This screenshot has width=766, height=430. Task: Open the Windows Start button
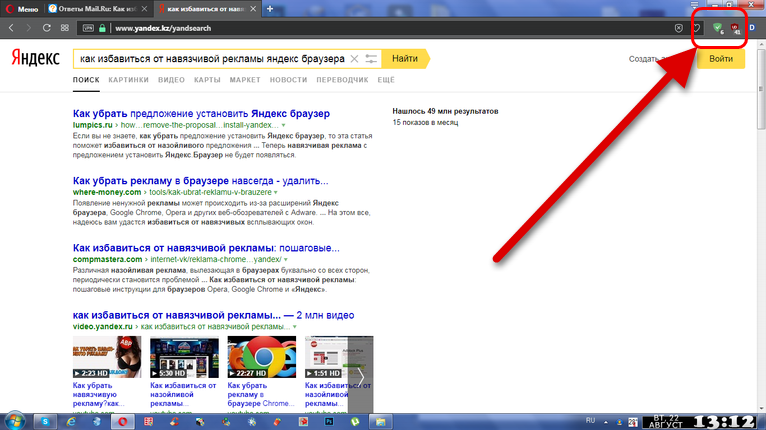click(x=15, y=421)
